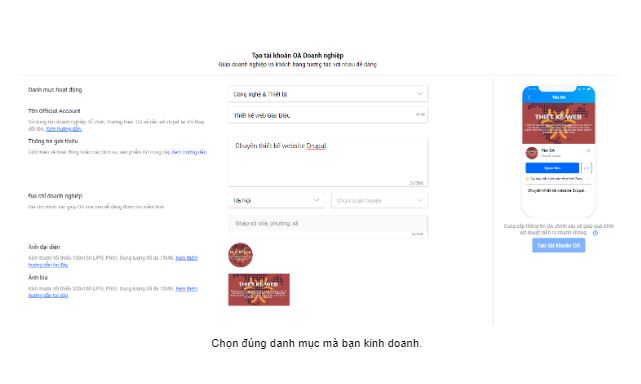Click the Địa chỉ doanh nghiệp label
The height and width of the screenshot is (384, 641).
click(55, 195)
